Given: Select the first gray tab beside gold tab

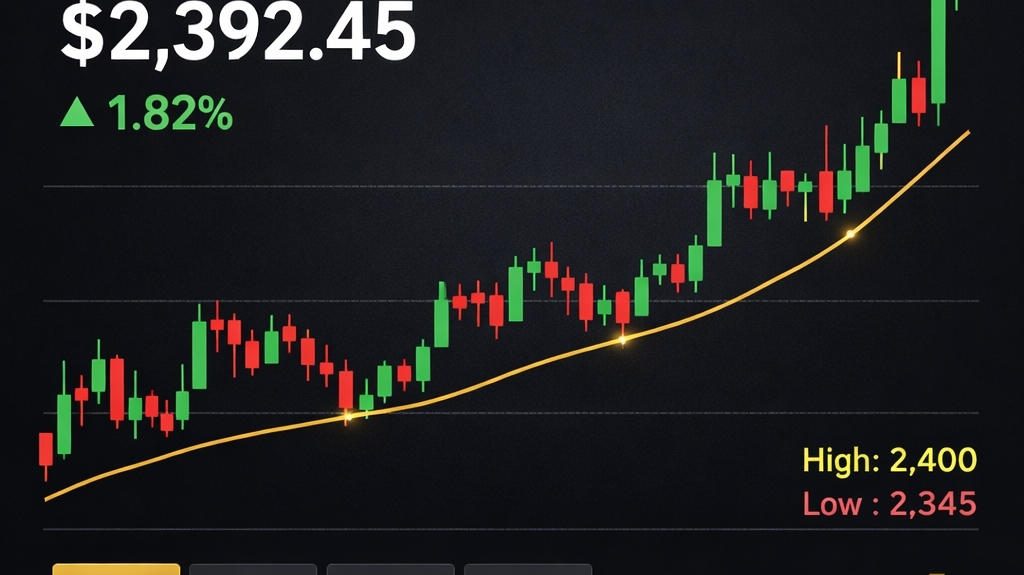Looking at the screenshot, I should pos(253,569).
